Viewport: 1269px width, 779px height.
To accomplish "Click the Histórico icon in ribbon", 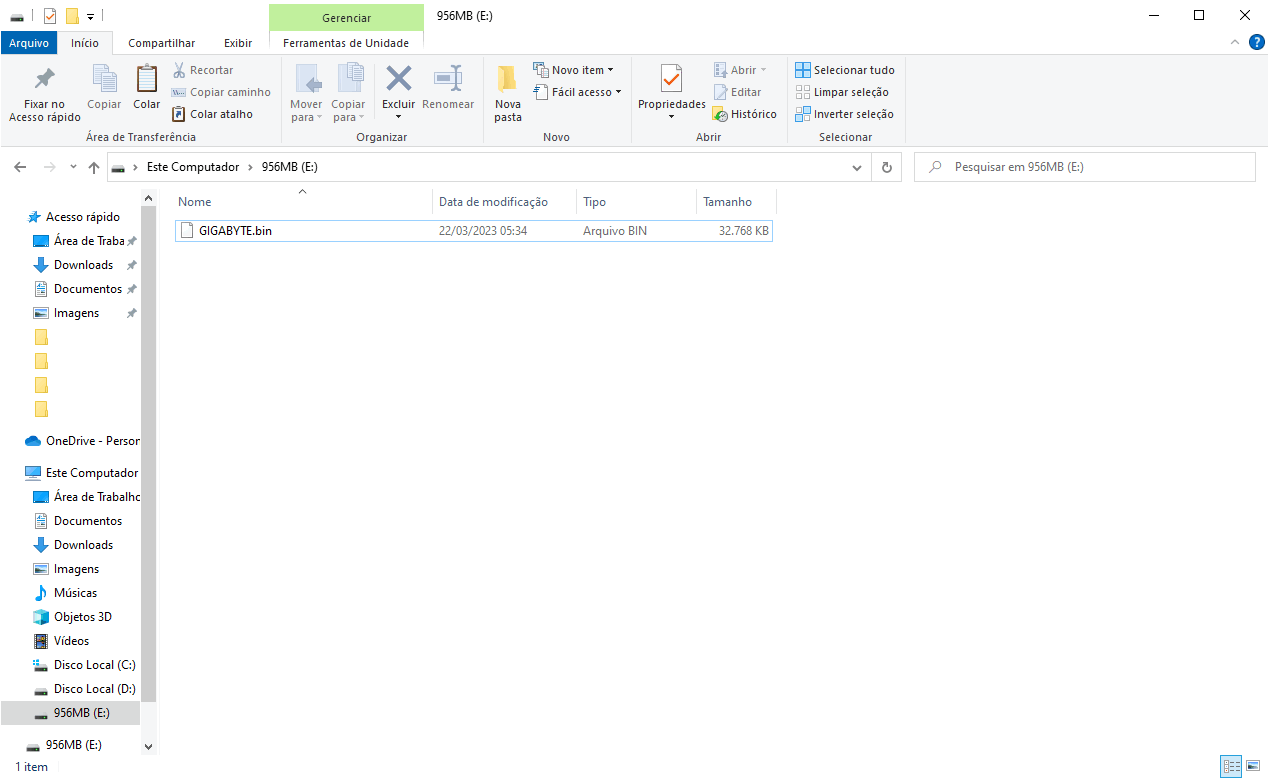I will point(720,114).
